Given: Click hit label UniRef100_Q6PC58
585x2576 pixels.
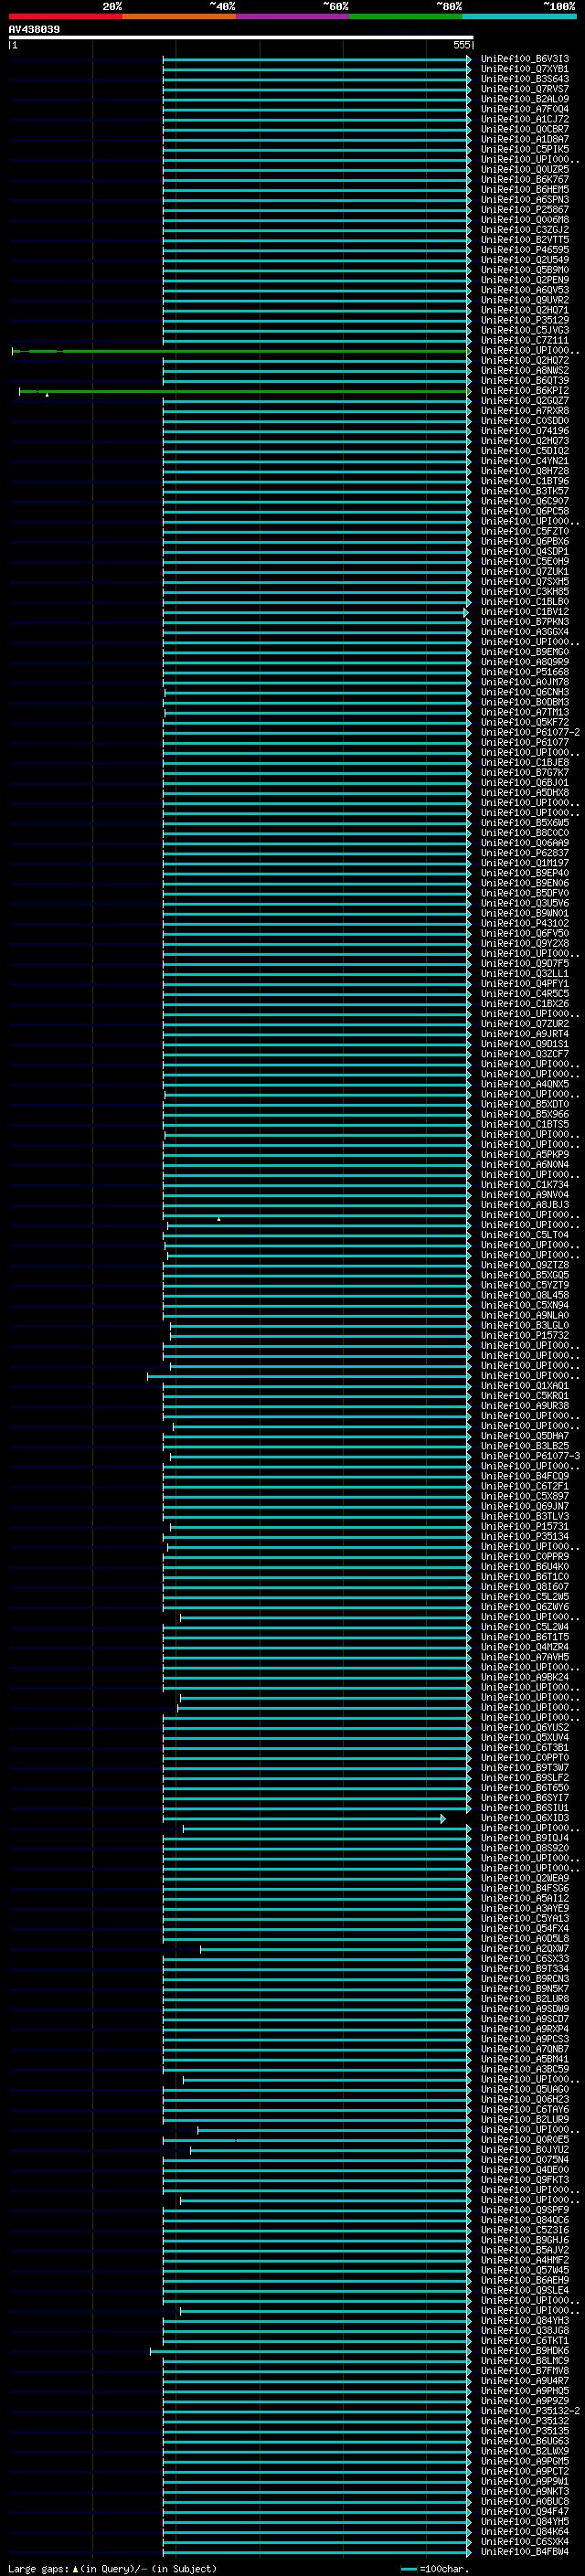Looking at the screenshot, I should click(x=525, y=511).
